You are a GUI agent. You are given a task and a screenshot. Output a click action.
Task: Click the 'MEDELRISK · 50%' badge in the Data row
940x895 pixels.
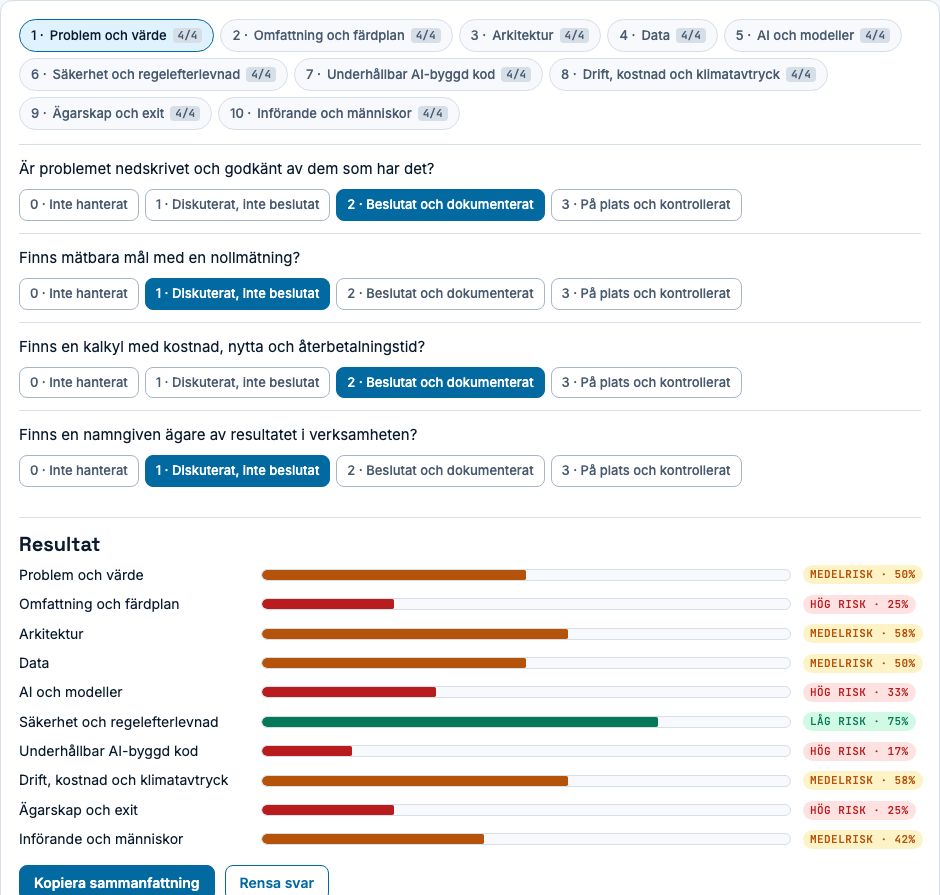point(863,663)
